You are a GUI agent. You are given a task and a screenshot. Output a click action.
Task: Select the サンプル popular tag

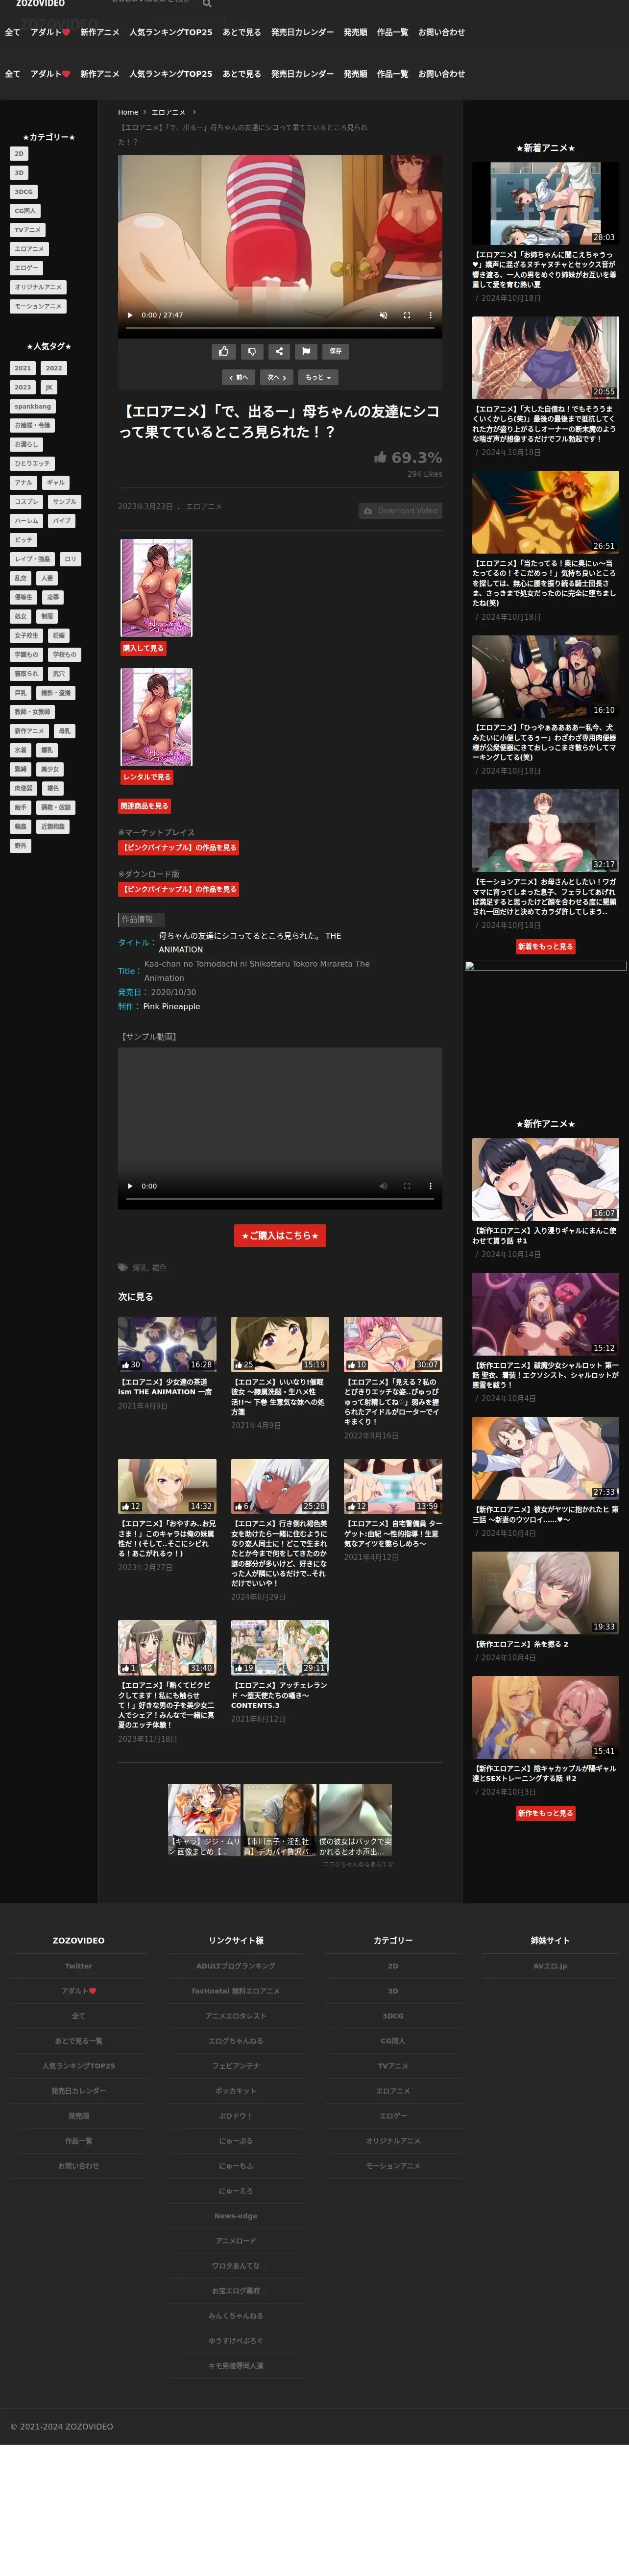(64, 502)
